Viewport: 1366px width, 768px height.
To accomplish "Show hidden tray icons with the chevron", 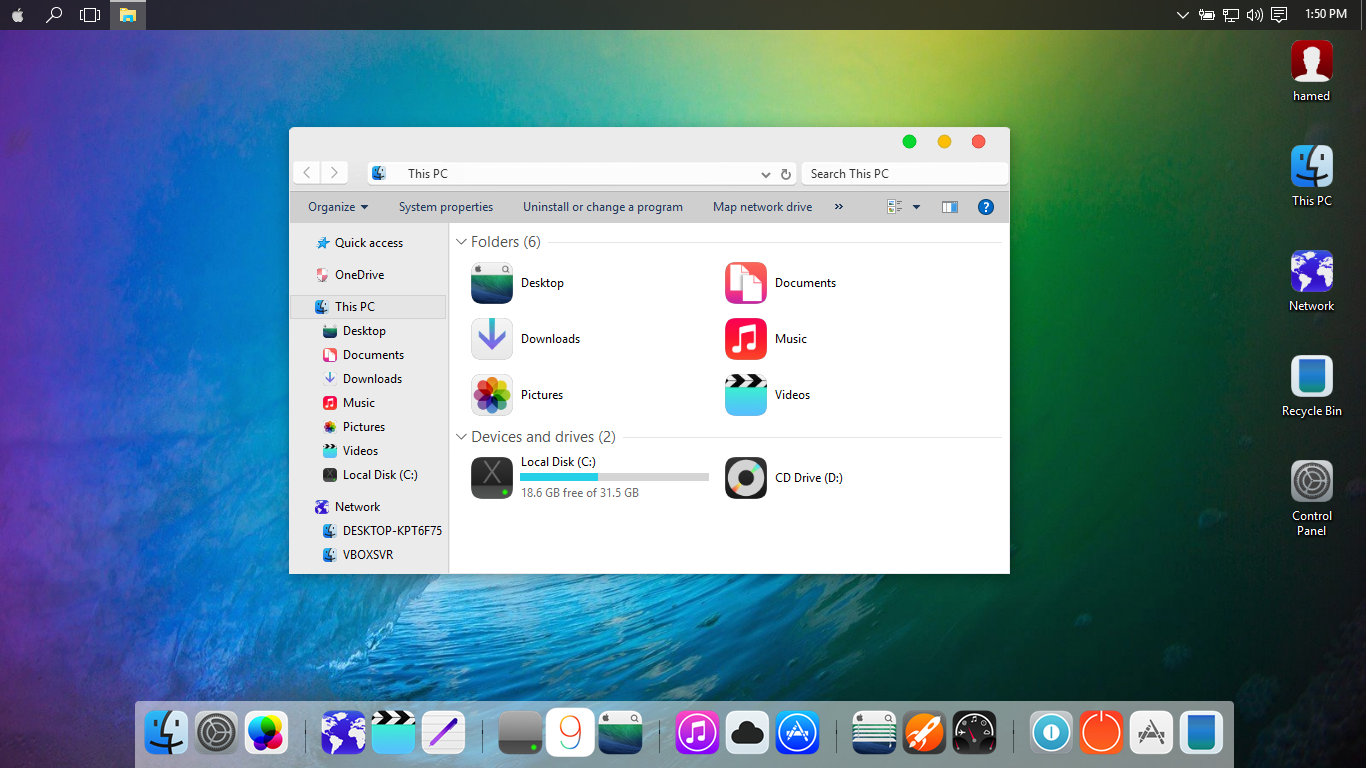I will click(1182, 15).
